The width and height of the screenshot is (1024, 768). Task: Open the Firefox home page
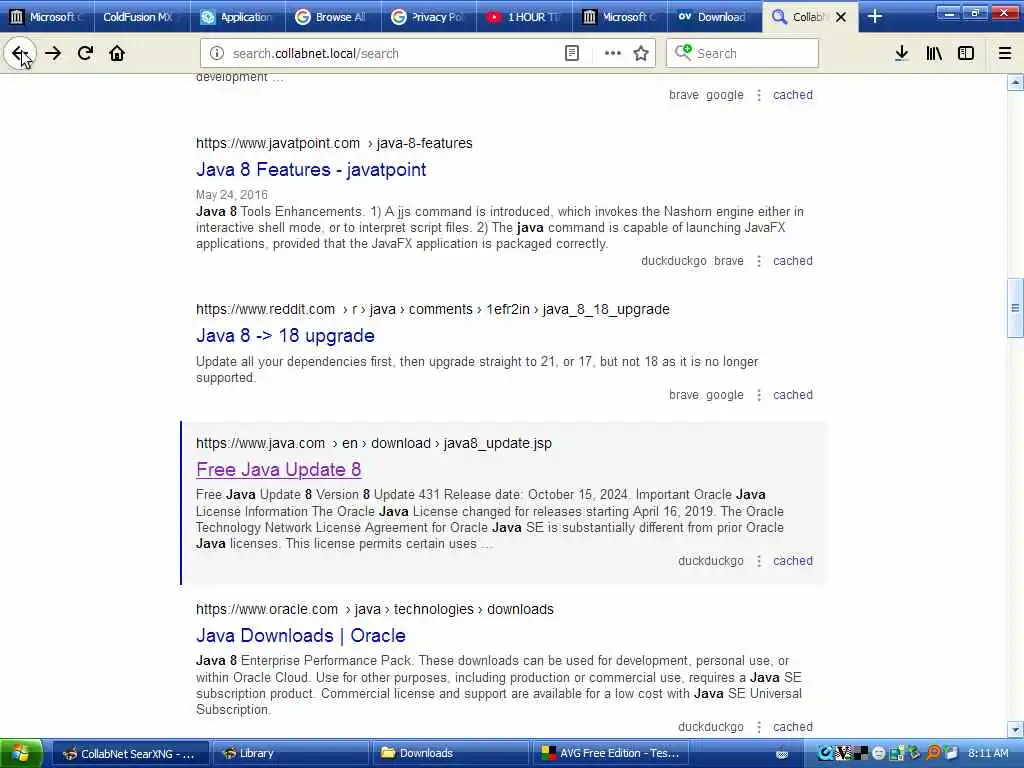pyautogui.click(x=117, y=53)
